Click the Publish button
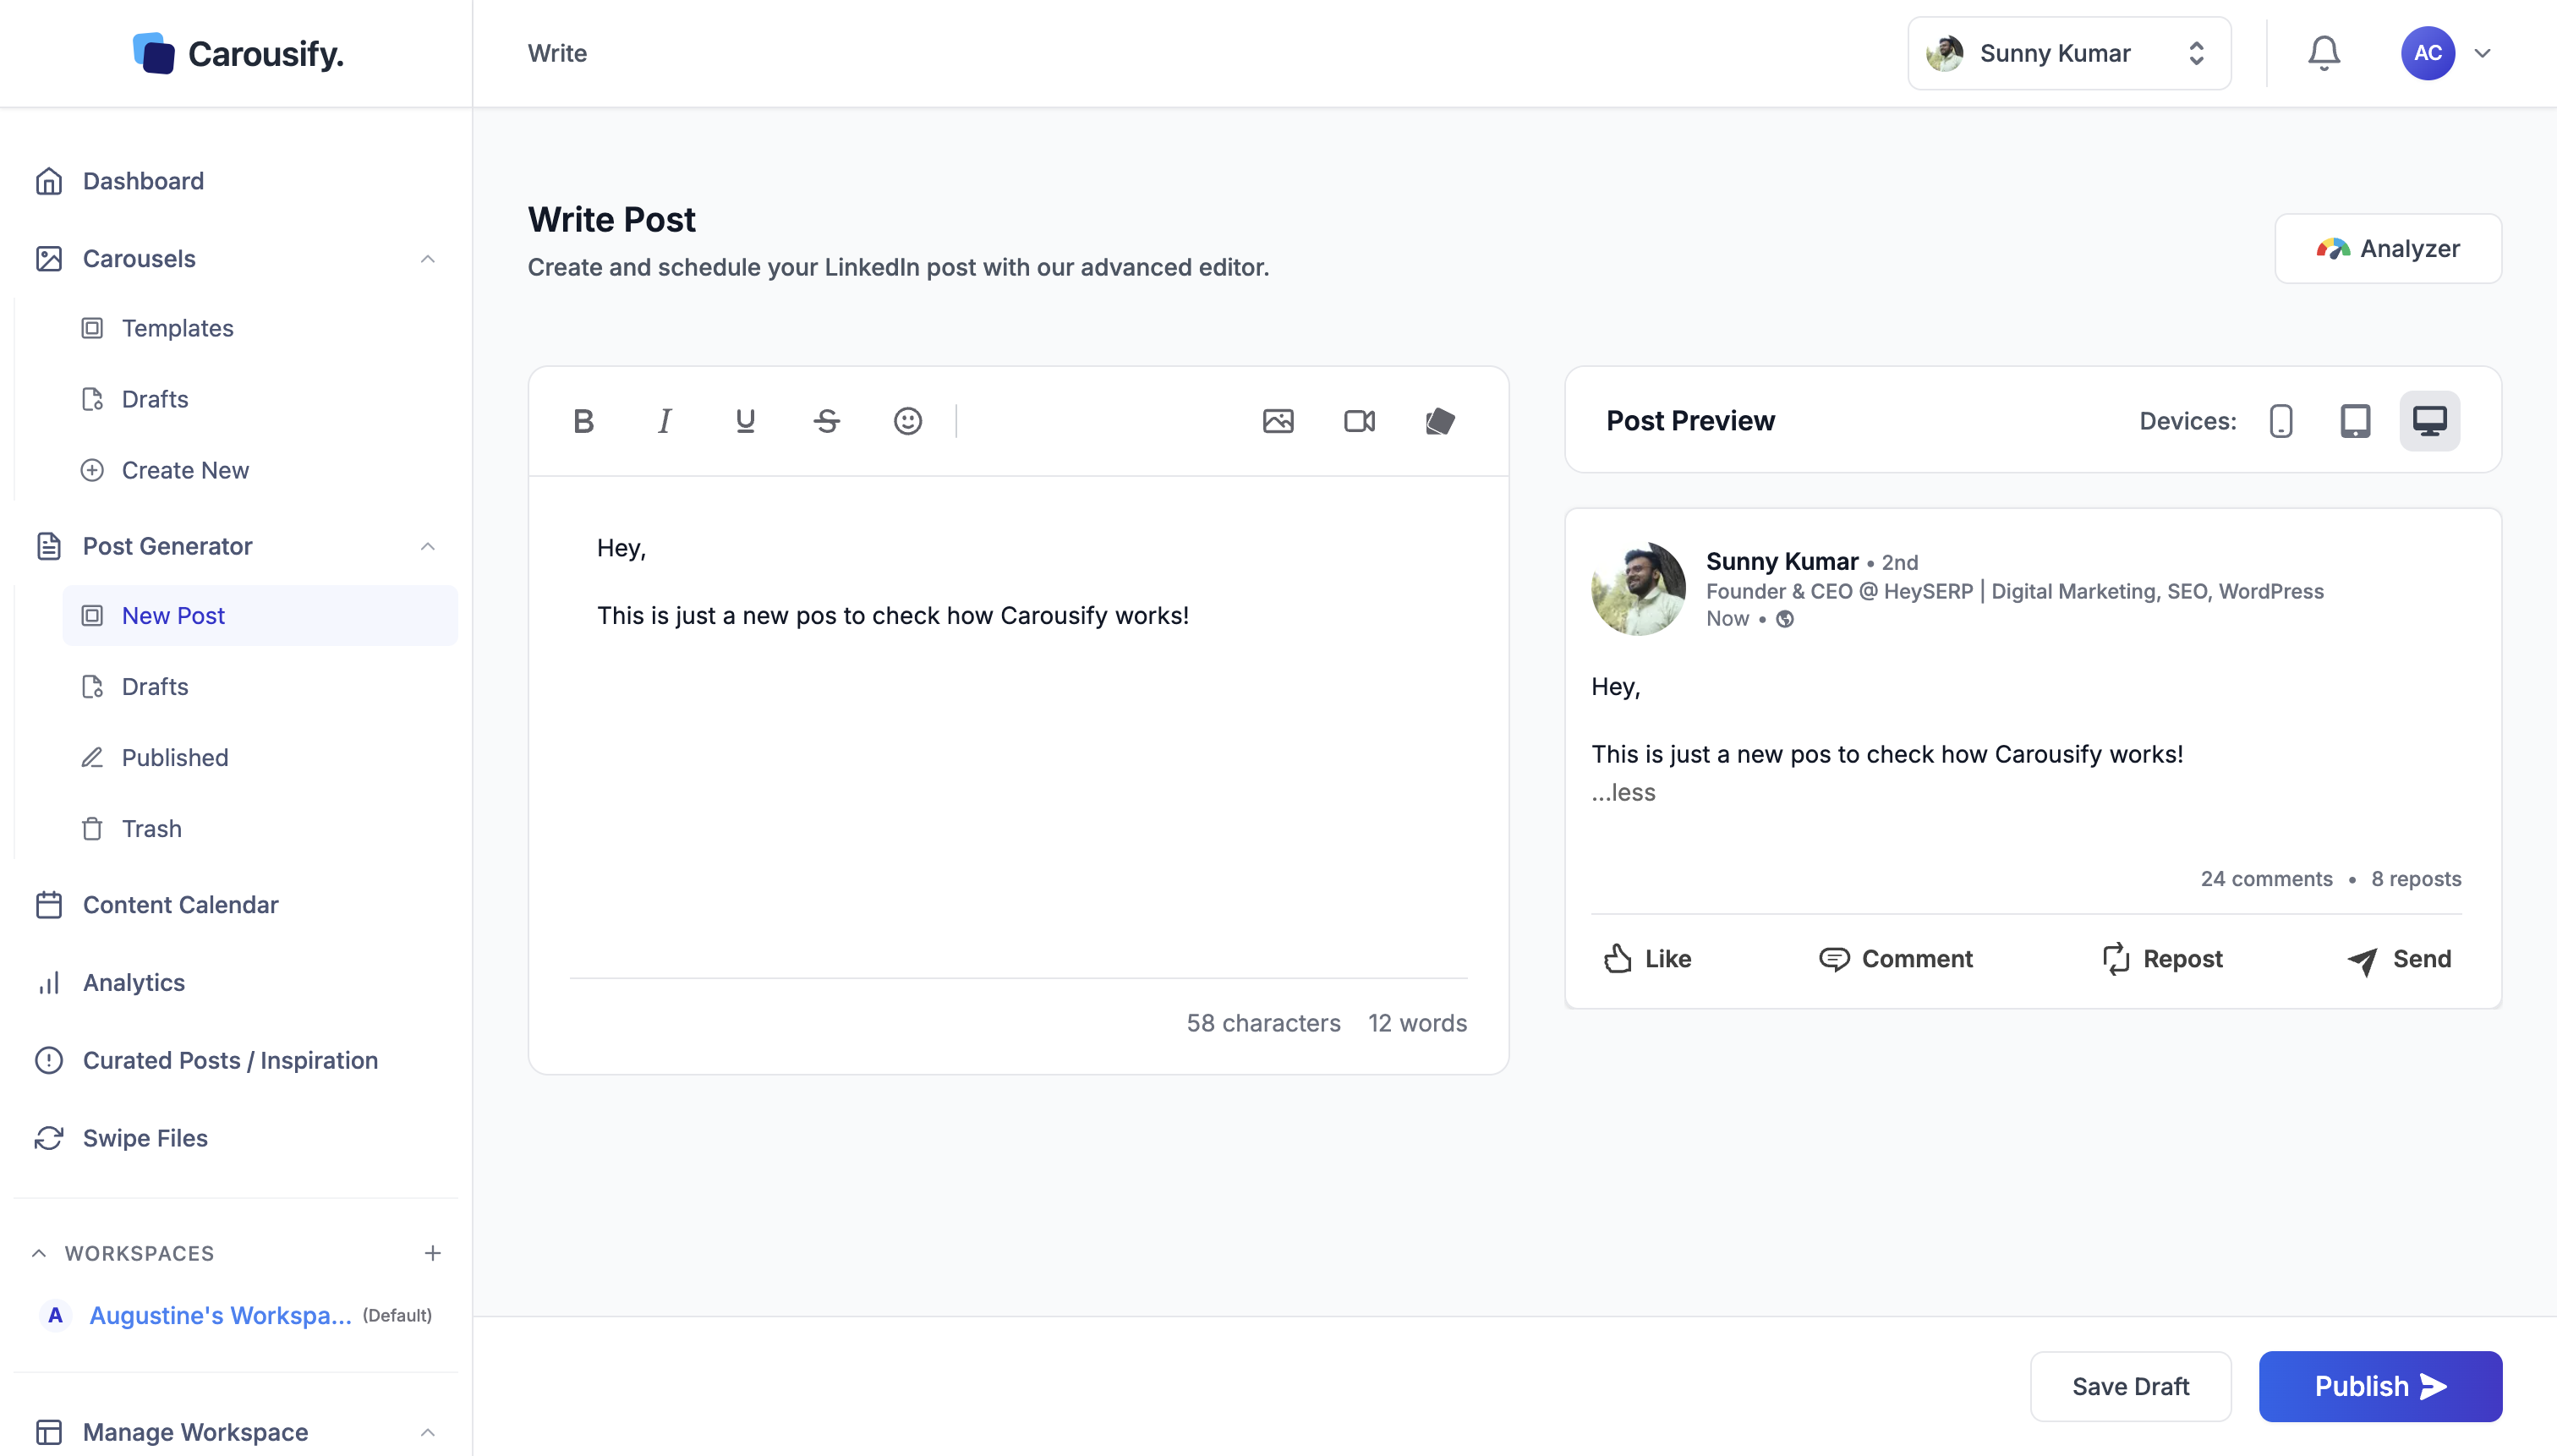 [x=2379, y=1386]
